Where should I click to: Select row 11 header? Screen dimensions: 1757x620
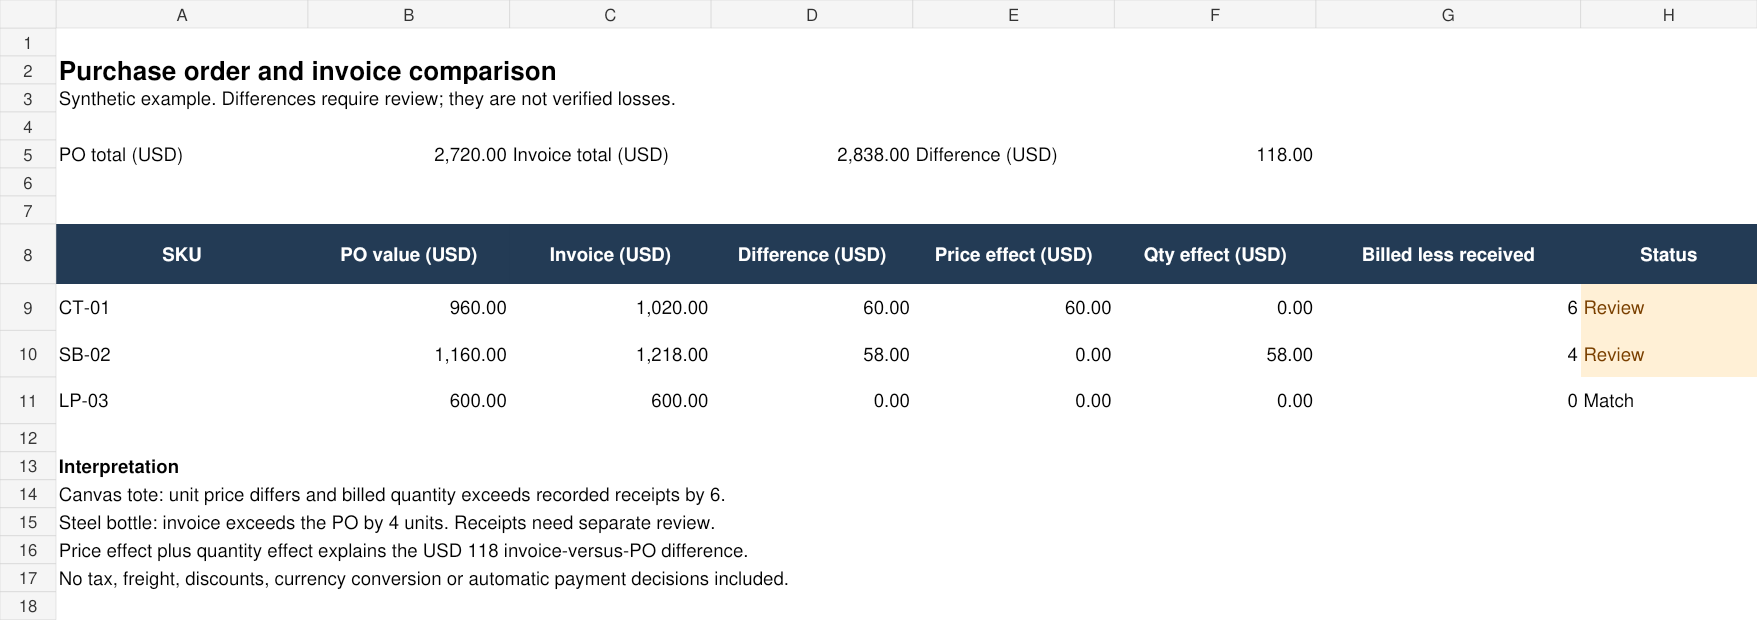[x=28, y=401]
